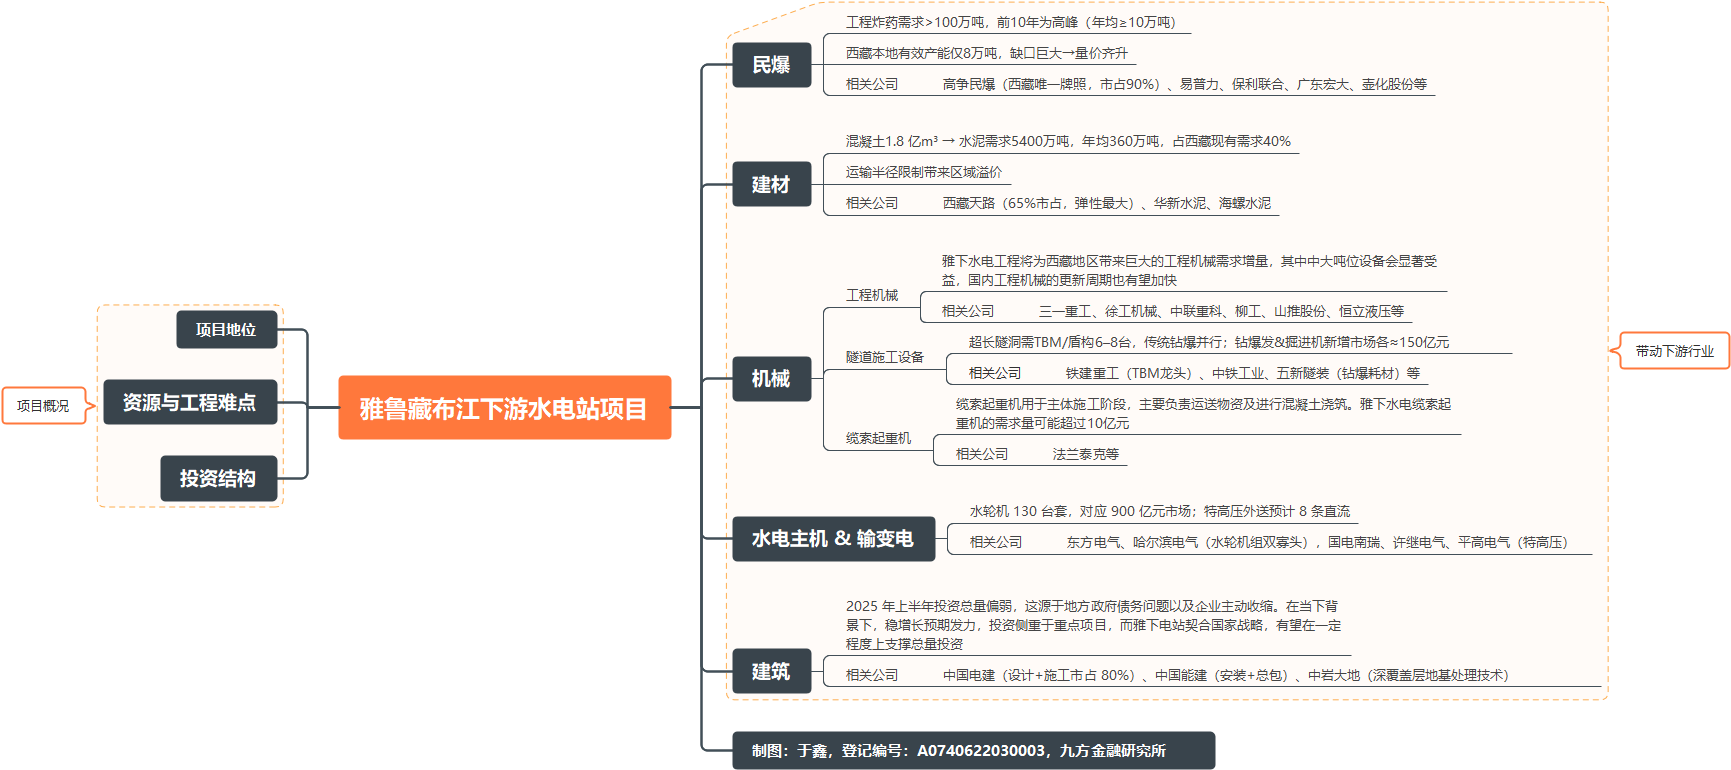Click 相关公司 label beside 法兰泰克等
The width and height of the screenshot is (1731, 770).
982,454
